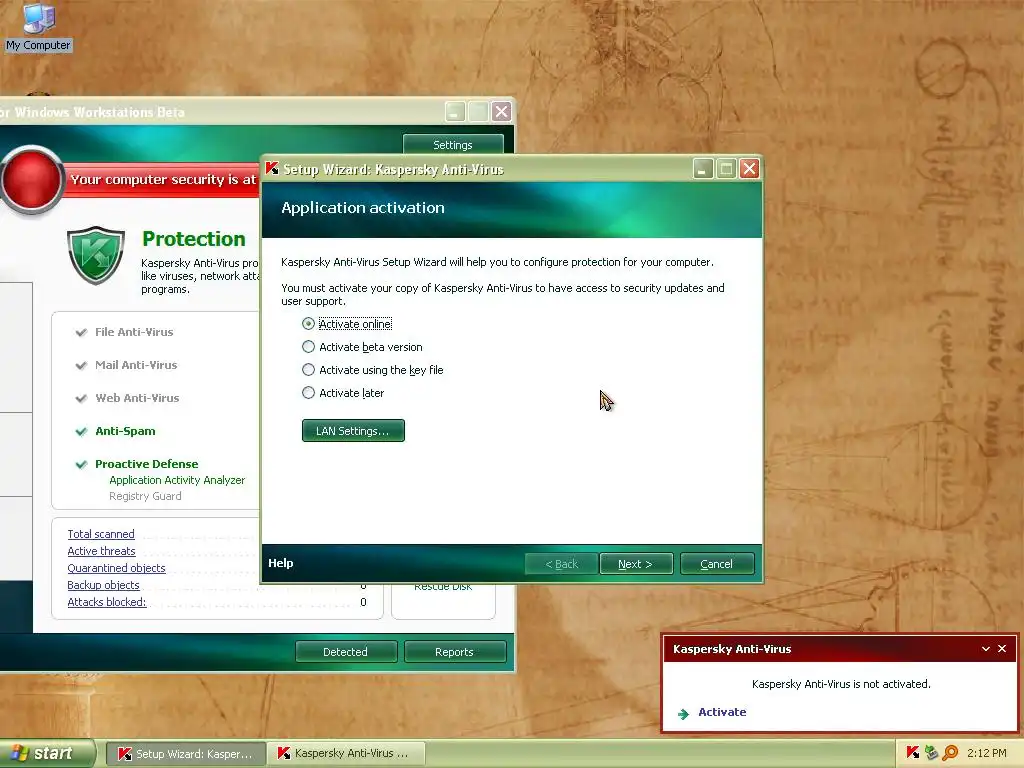Open Help in the Setup Wizard
The height and width of the screenshot is (768, 1024).
pyautogui.click(x=281, y=563)
